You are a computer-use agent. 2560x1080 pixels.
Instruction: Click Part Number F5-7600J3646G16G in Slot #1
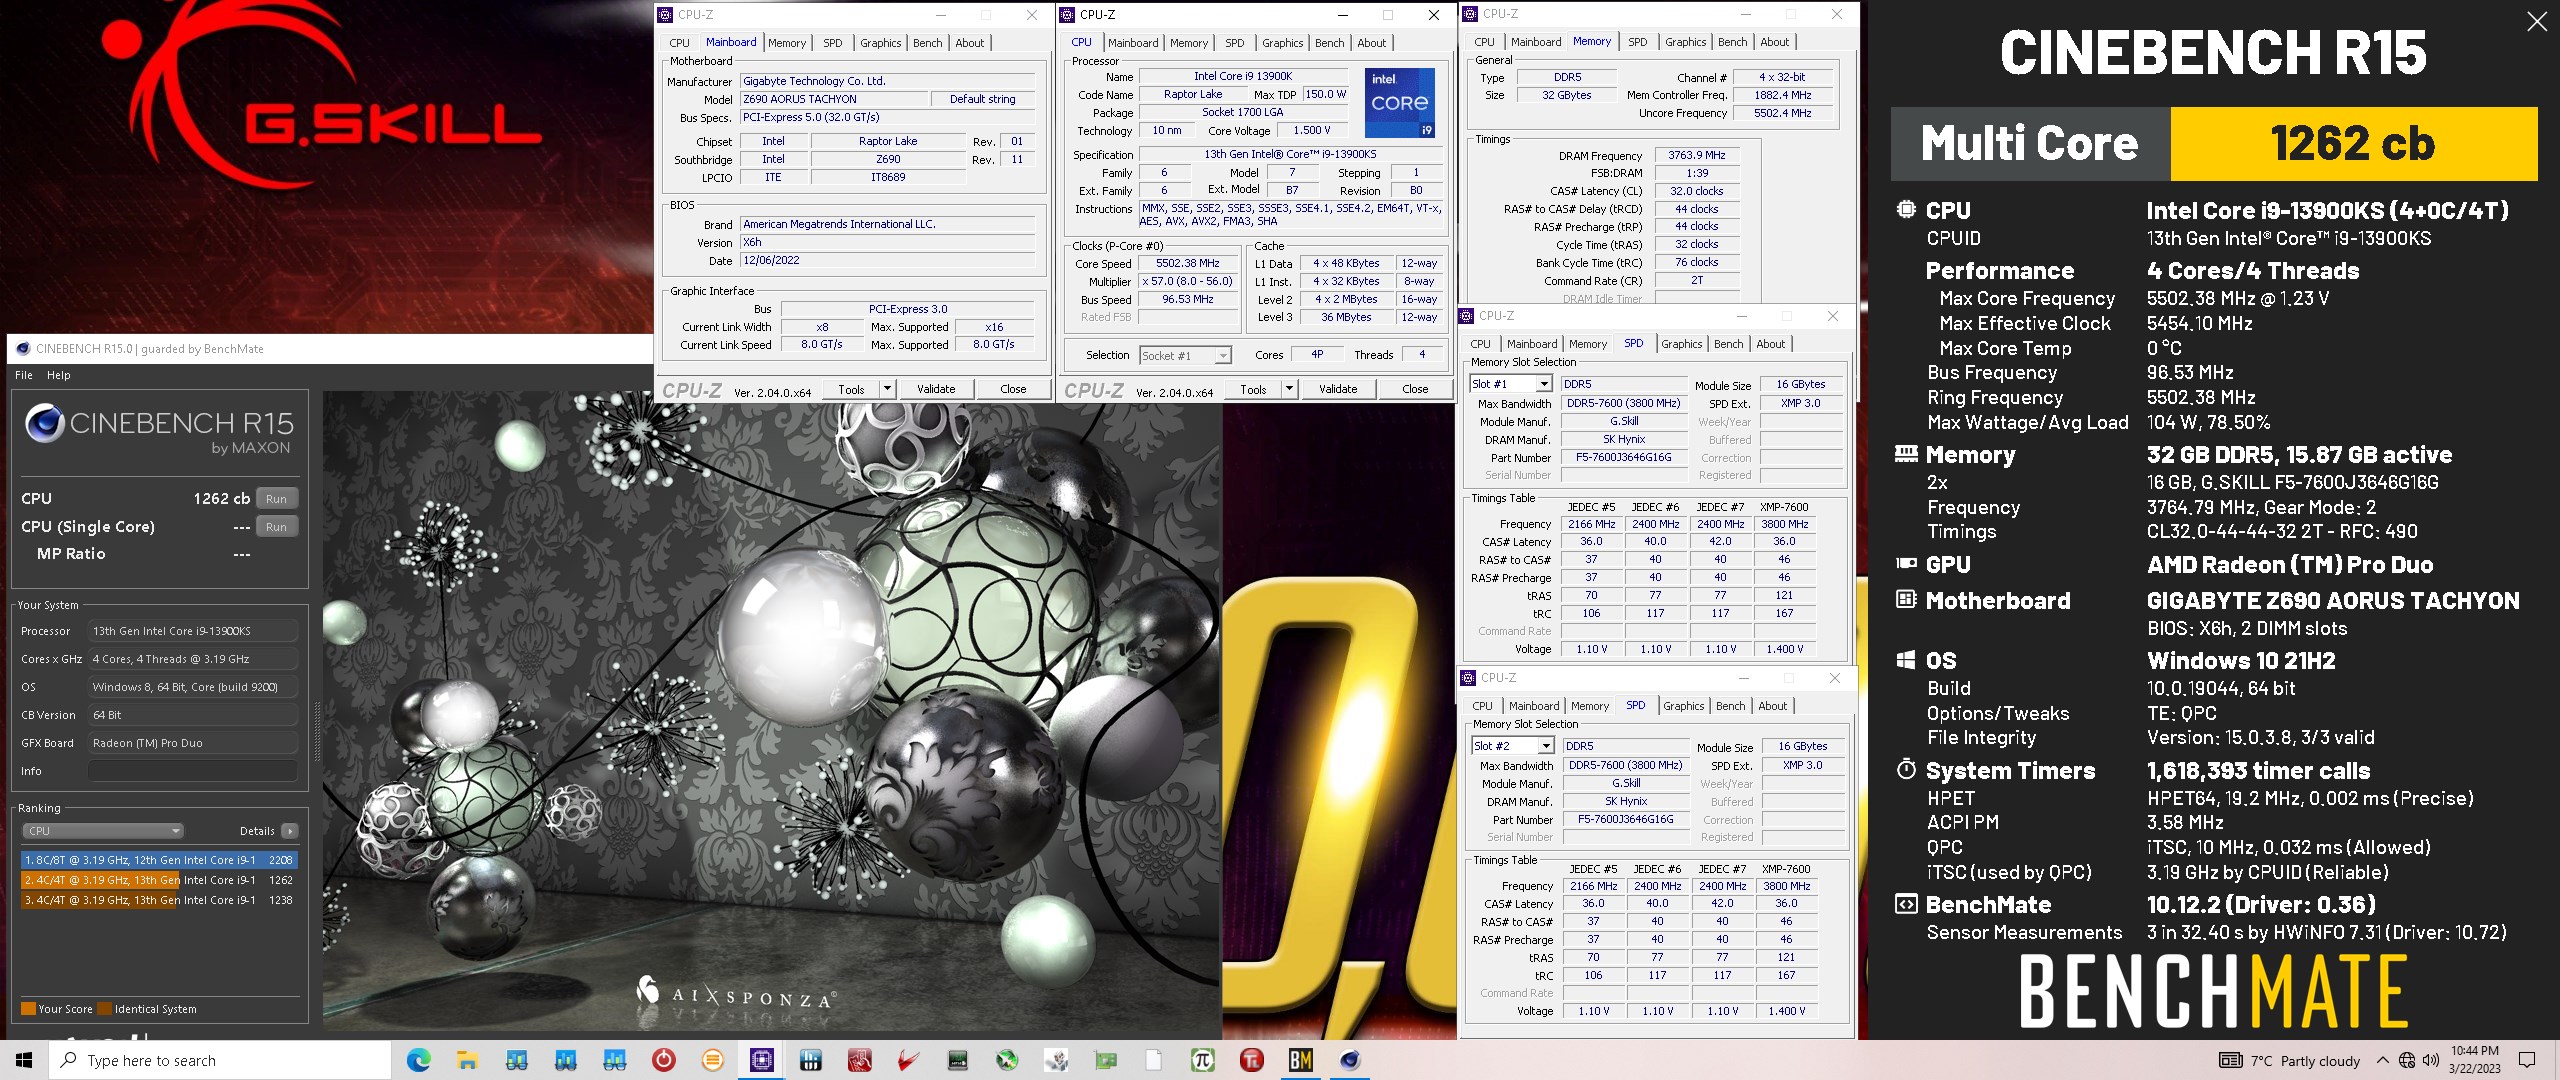tap(1623, 457)
